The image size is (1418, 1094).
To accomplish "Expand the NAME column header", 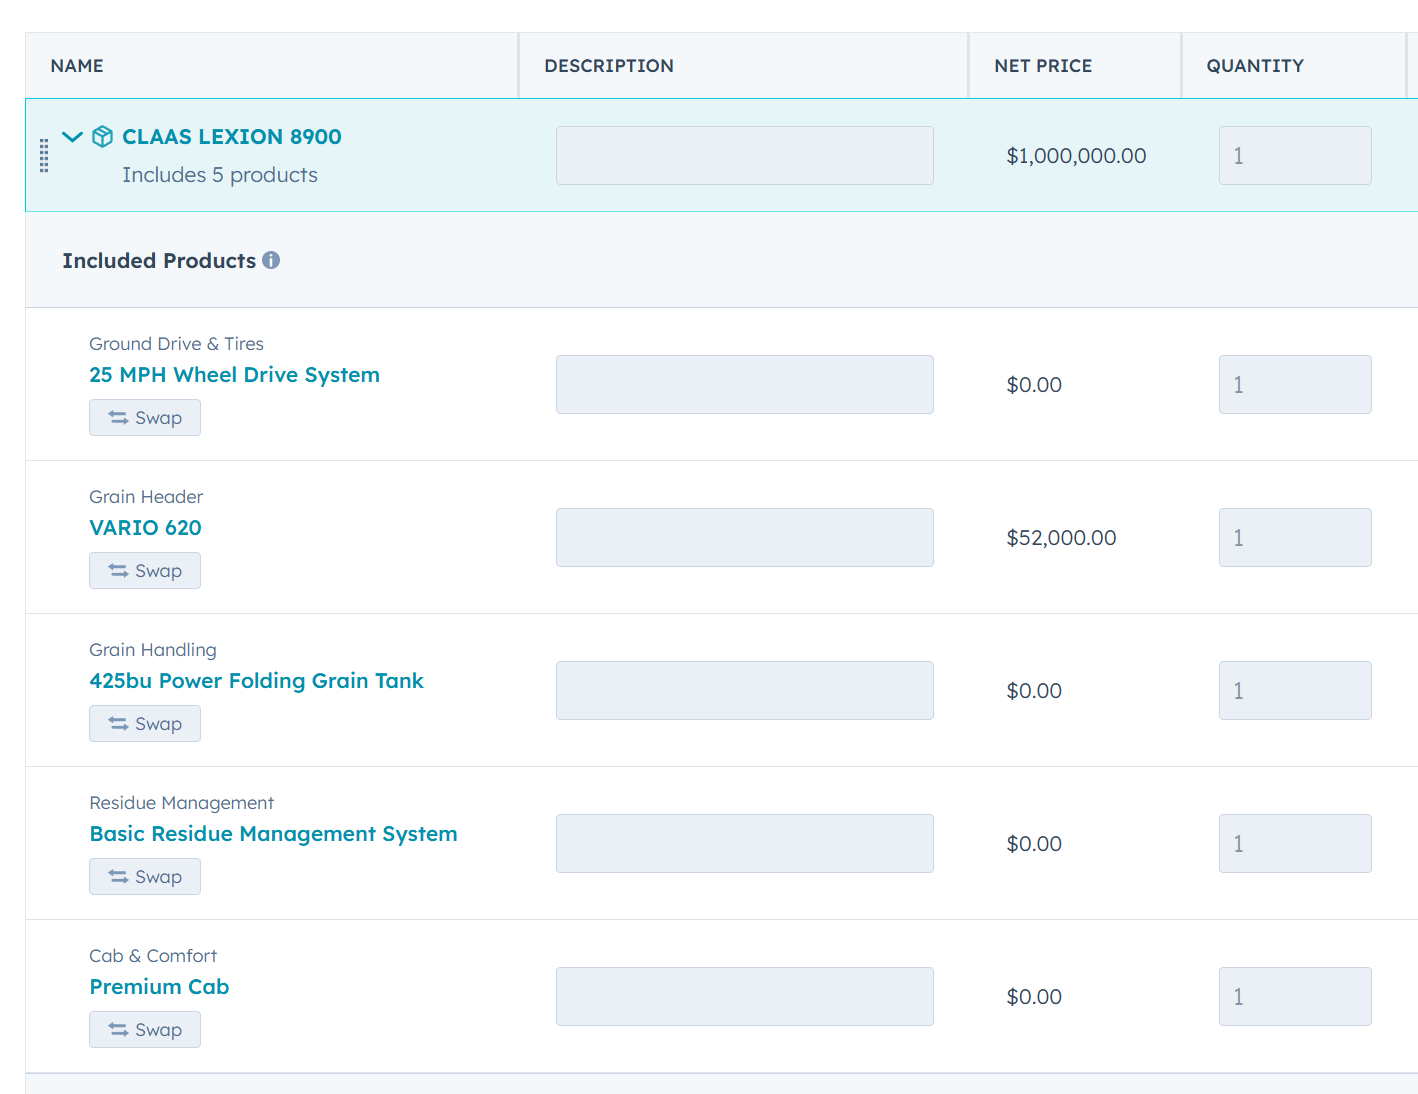I will coord(77,65).
